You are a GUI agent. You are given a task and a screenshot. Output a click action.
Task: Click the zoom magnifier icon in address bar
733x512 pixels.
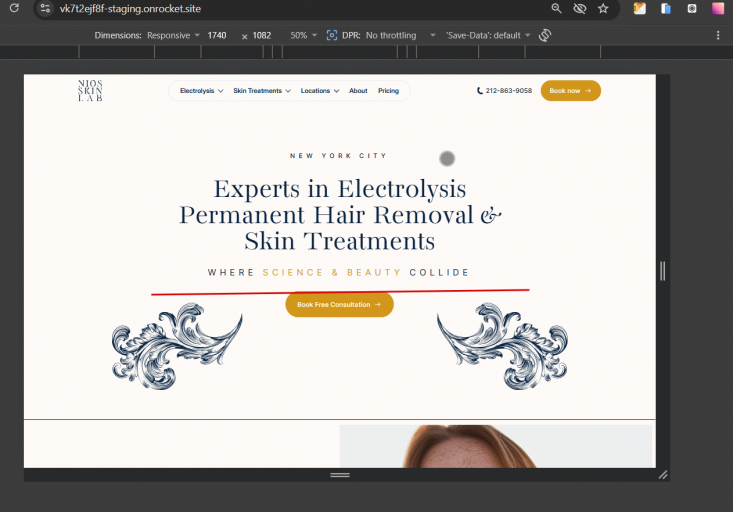coord(556,8)
